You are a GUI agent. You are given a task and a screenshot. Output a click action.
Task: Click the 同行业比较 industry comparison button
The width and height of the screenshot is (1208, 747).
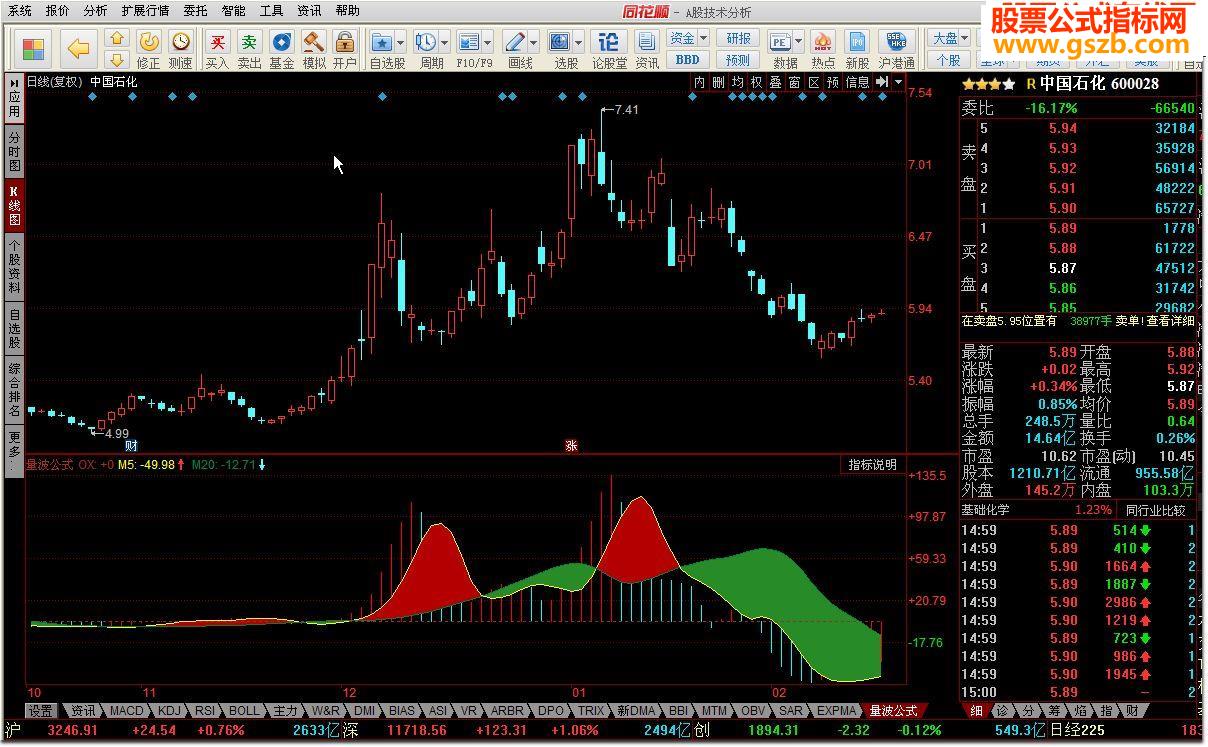[x=1155, y=510]
